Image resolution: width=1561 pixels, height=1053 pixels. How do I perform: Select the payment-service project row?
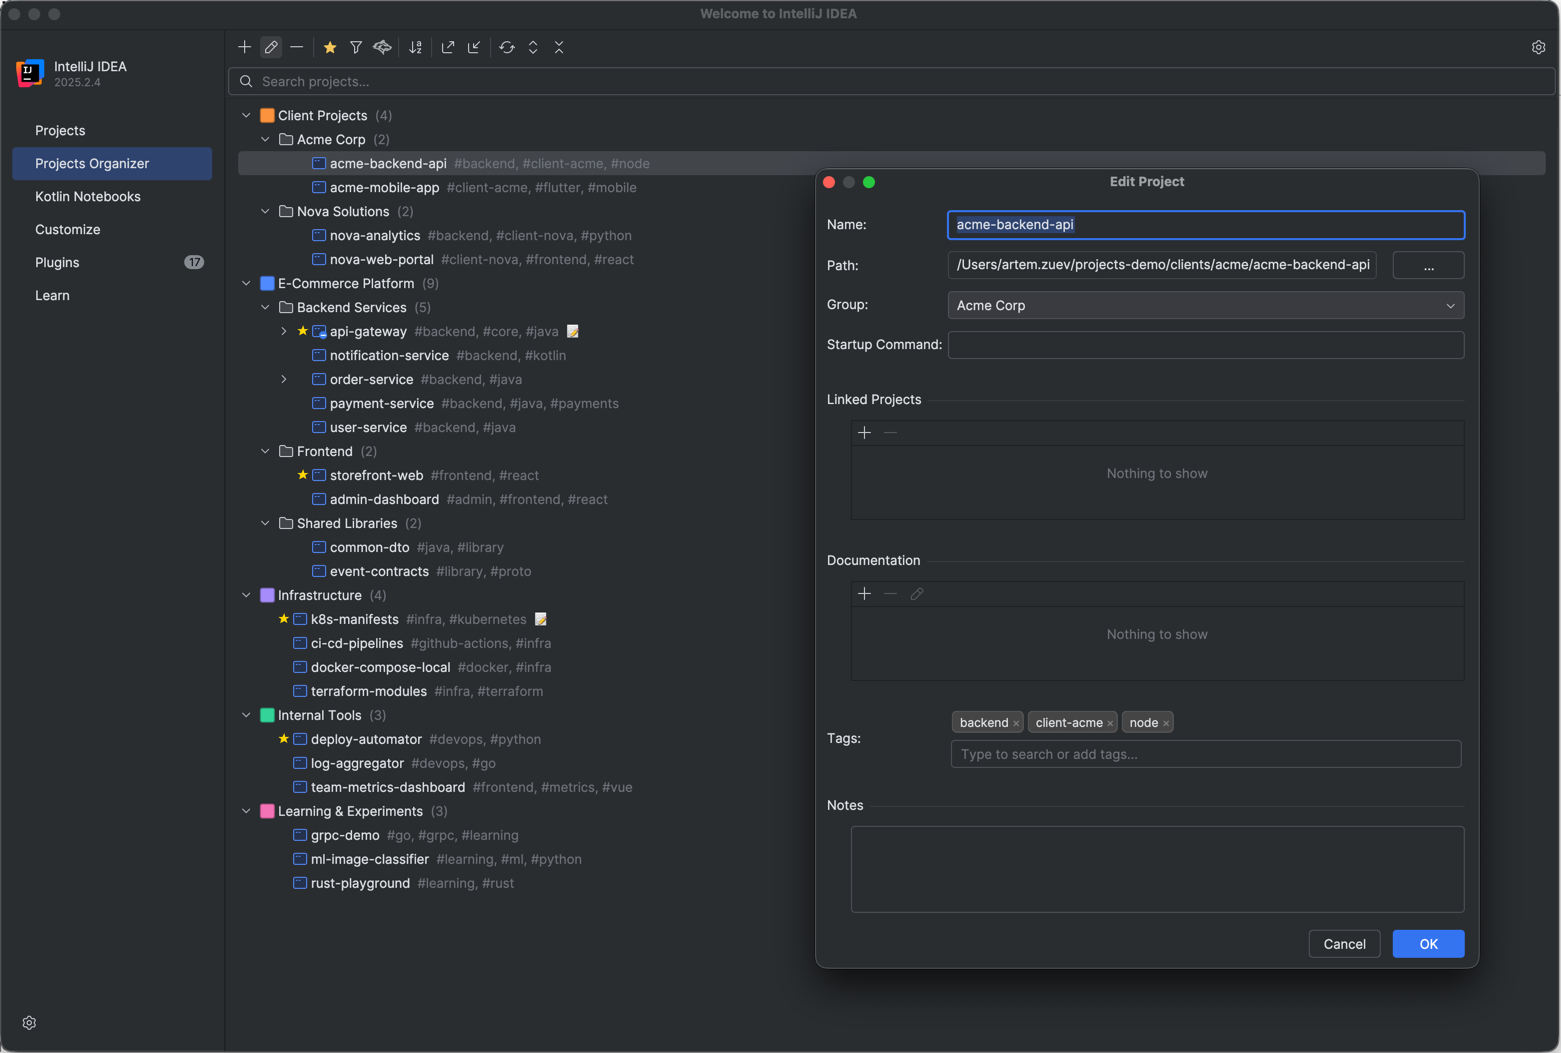point(892,403)
